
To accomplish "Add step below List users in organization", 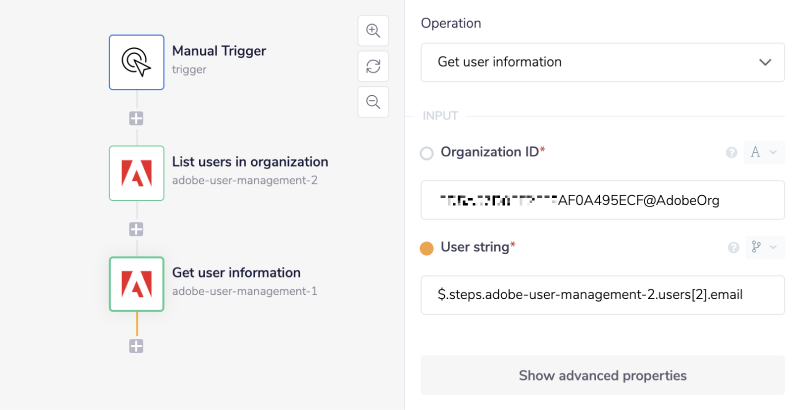I will [136, 229].
